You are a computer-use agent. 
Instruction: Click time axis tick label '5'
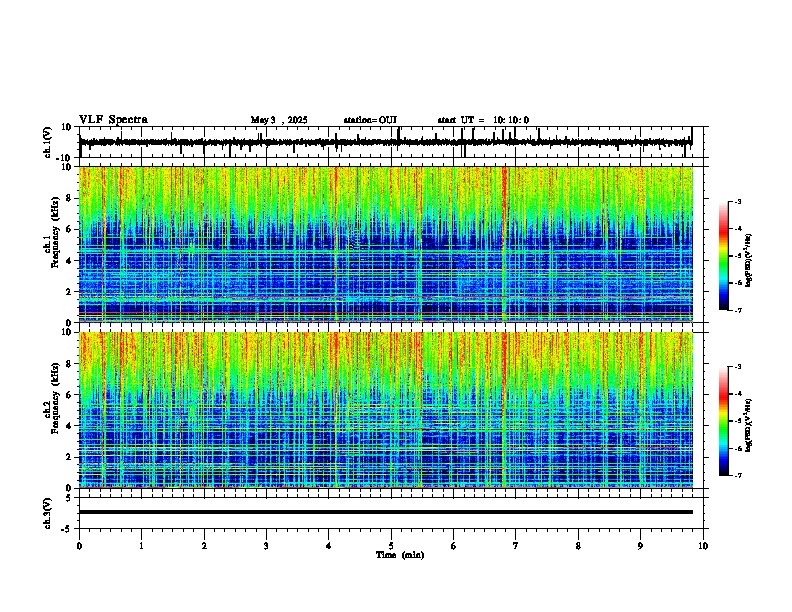391,546
